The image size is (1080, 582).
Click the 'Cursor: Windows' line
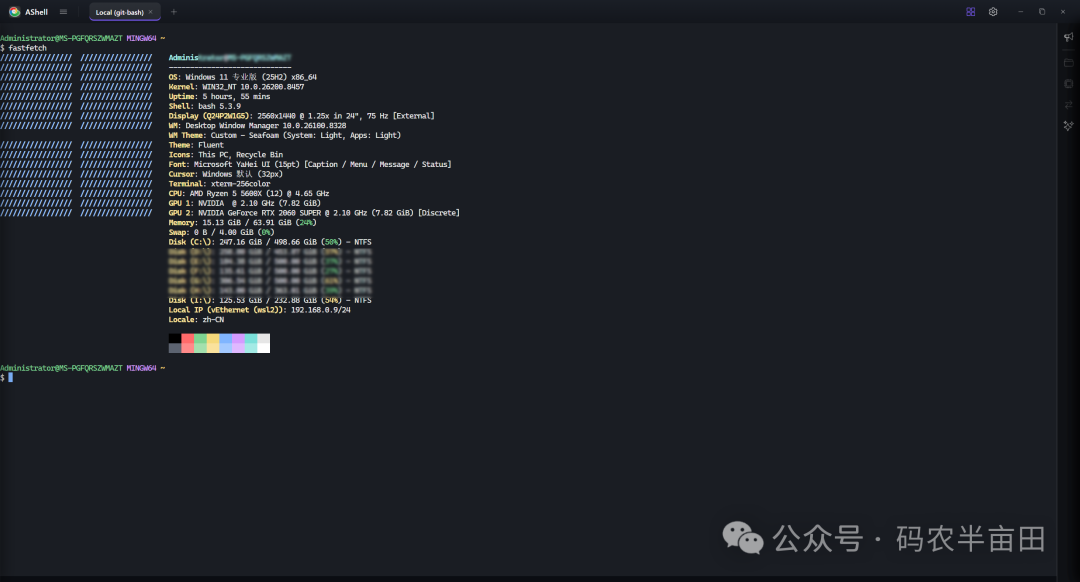pyautogui.click(x=226, y=174)
